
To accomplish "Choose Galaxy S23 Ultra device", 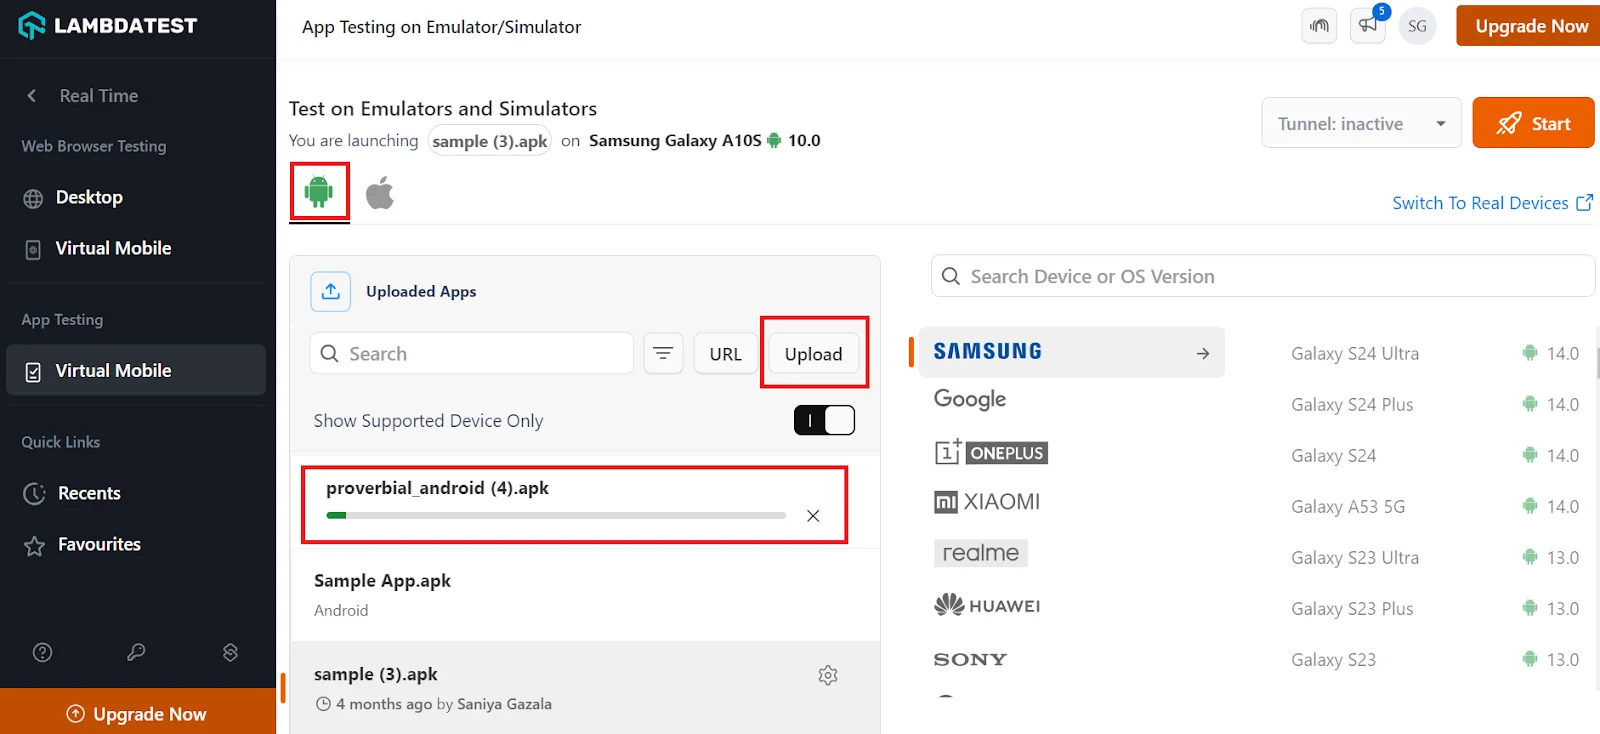I will [x=1355, y=557].
